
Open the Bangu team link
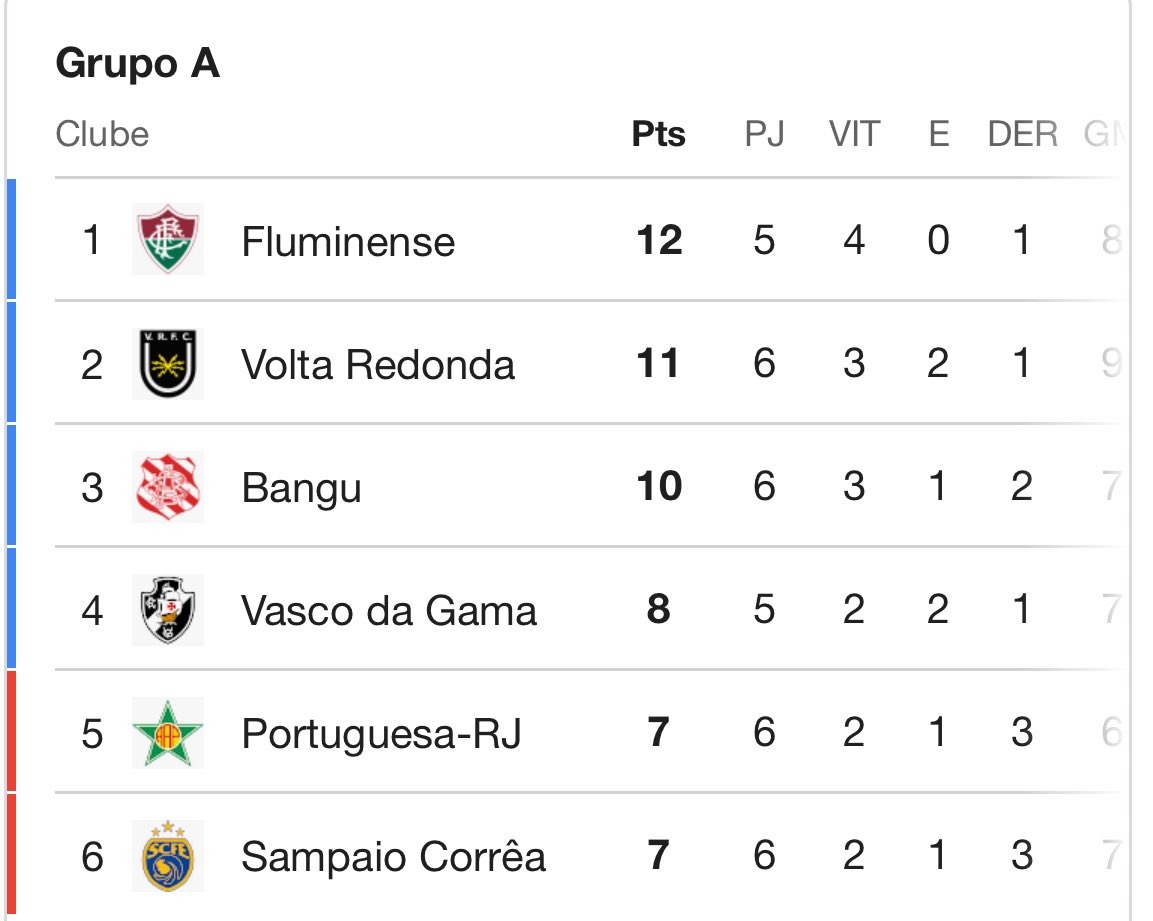coord(301,489)
